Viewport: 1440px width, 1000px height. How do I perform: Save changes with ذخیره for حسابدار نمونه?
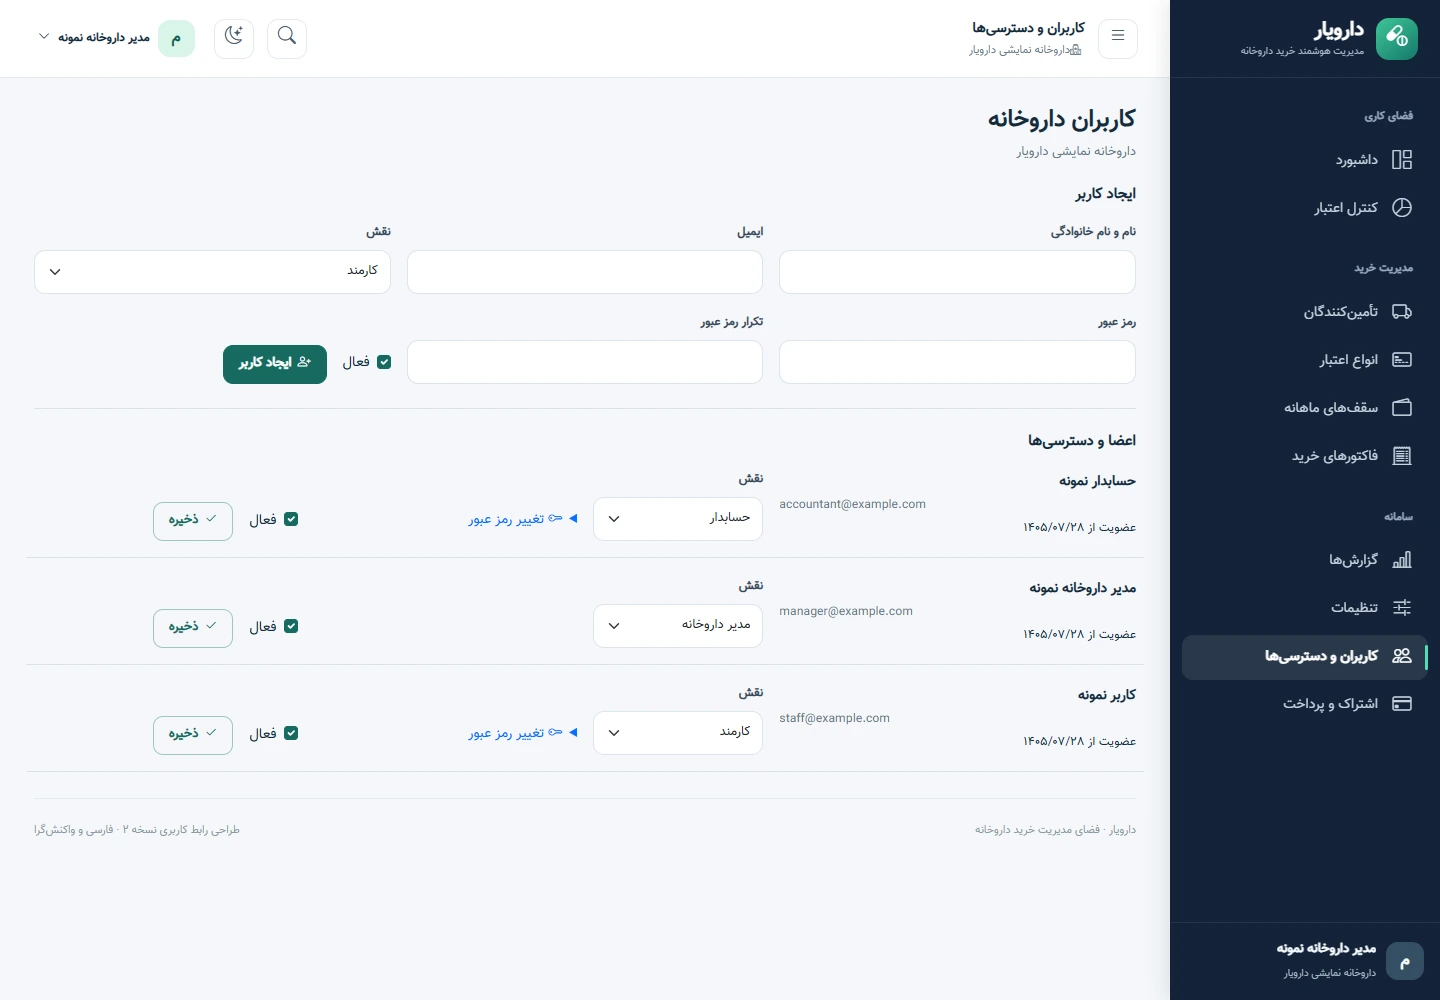coord(193,521)
